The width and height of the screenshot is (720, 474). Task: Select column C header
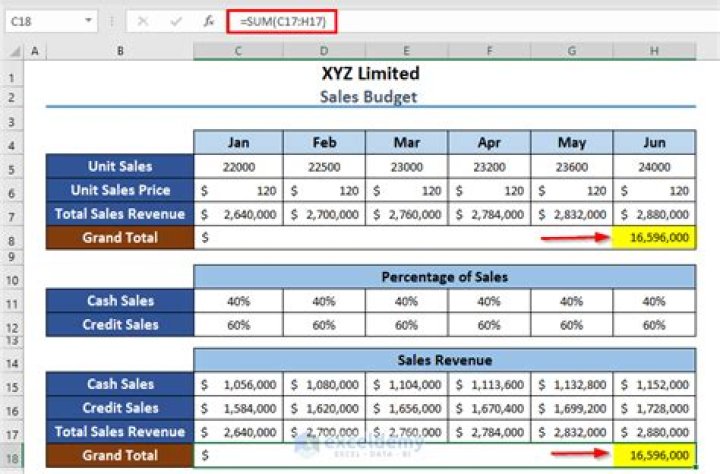coord(238,51)
